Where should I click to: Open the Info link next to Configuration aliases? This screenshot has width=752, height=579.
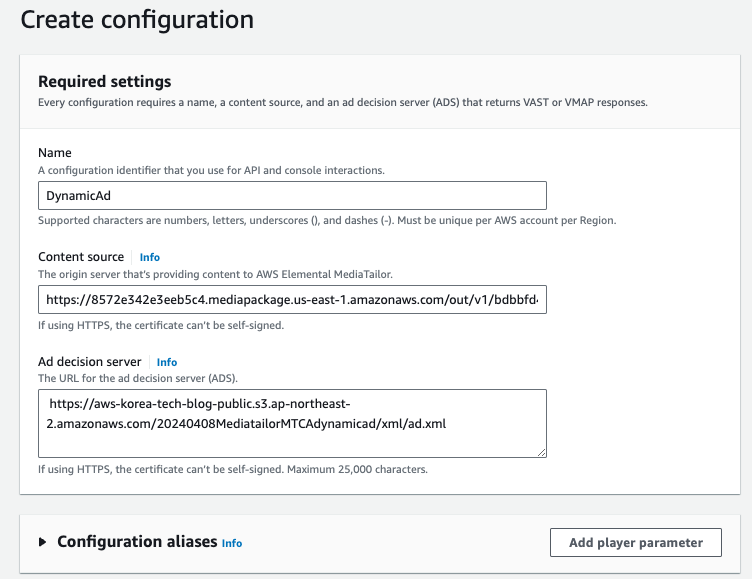(232, 543)
